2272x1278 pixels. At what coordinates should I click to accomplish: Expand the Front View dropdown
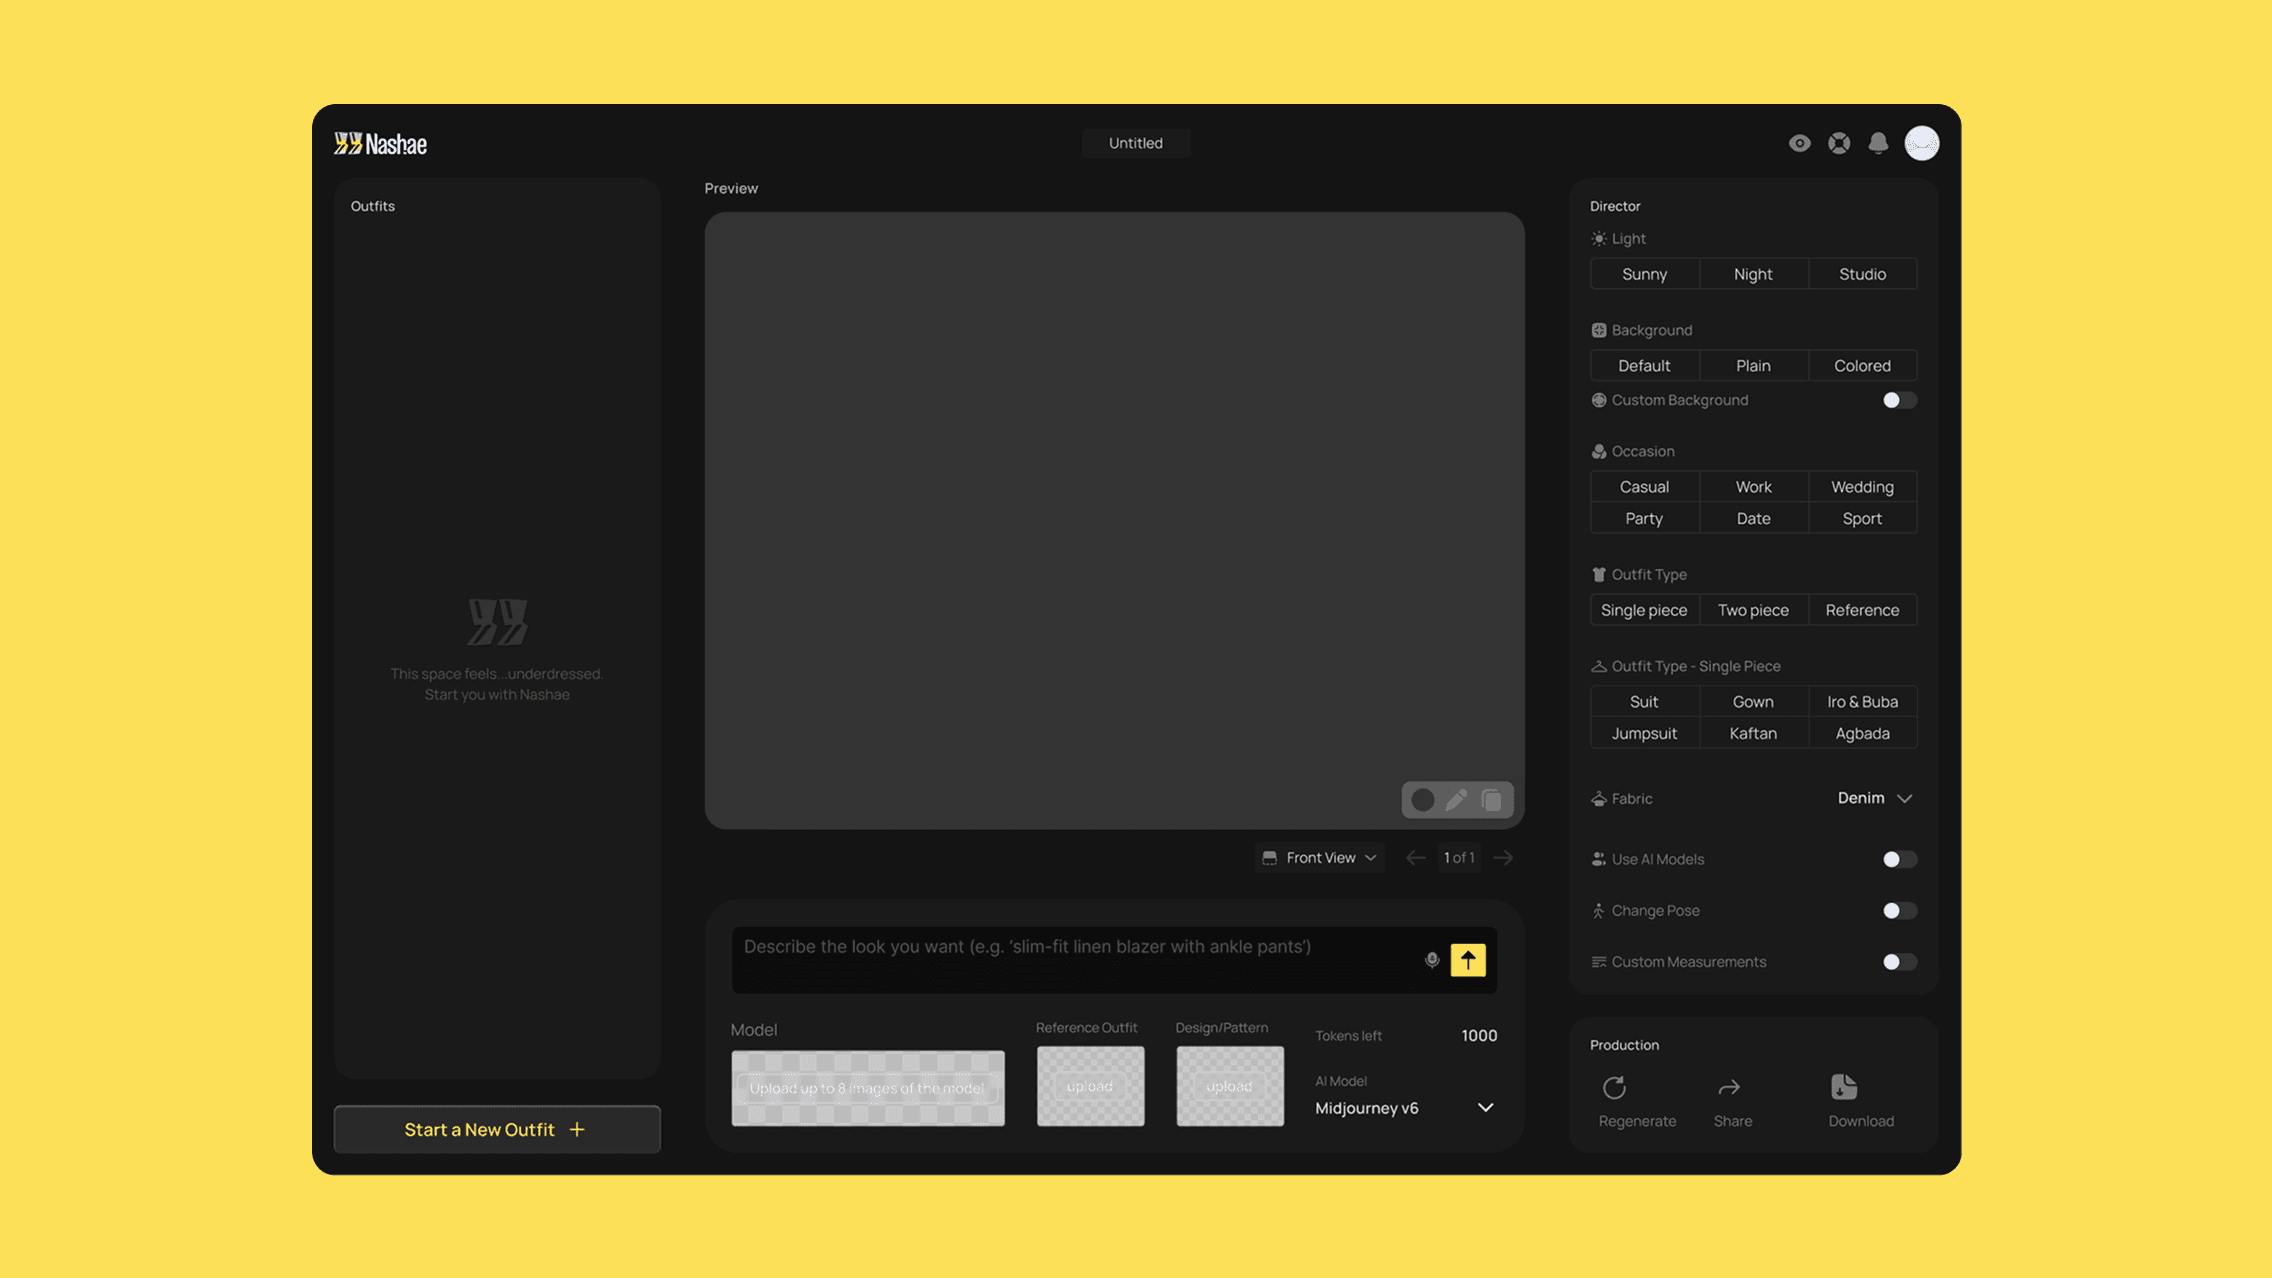(1320, 858)
